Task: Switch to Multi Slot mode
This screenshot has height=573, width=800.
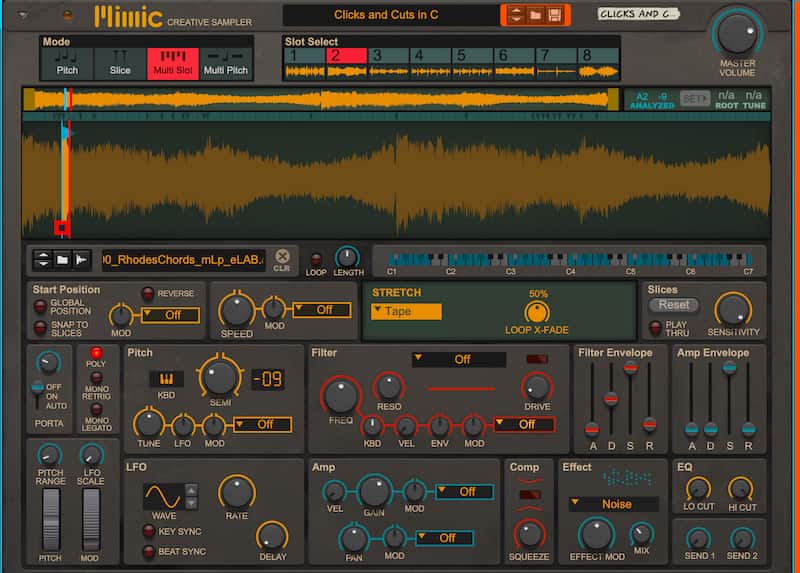Action: (x=173, y=64)
